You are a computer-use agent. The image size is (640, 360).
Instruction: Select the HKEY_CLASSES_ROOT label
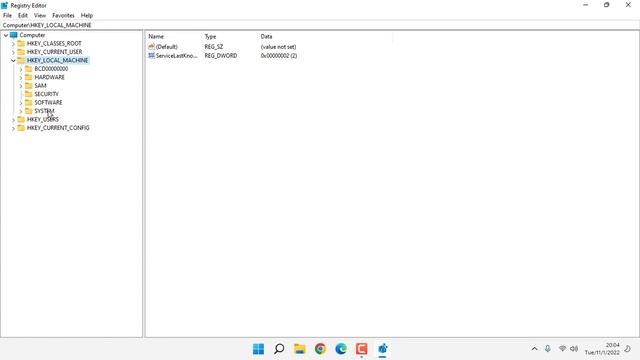54,43
